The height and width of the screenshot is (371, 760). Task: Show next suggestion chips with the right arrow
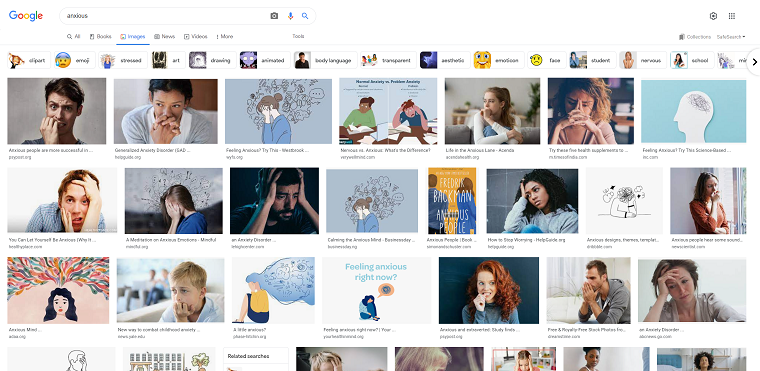click(754, 62)
